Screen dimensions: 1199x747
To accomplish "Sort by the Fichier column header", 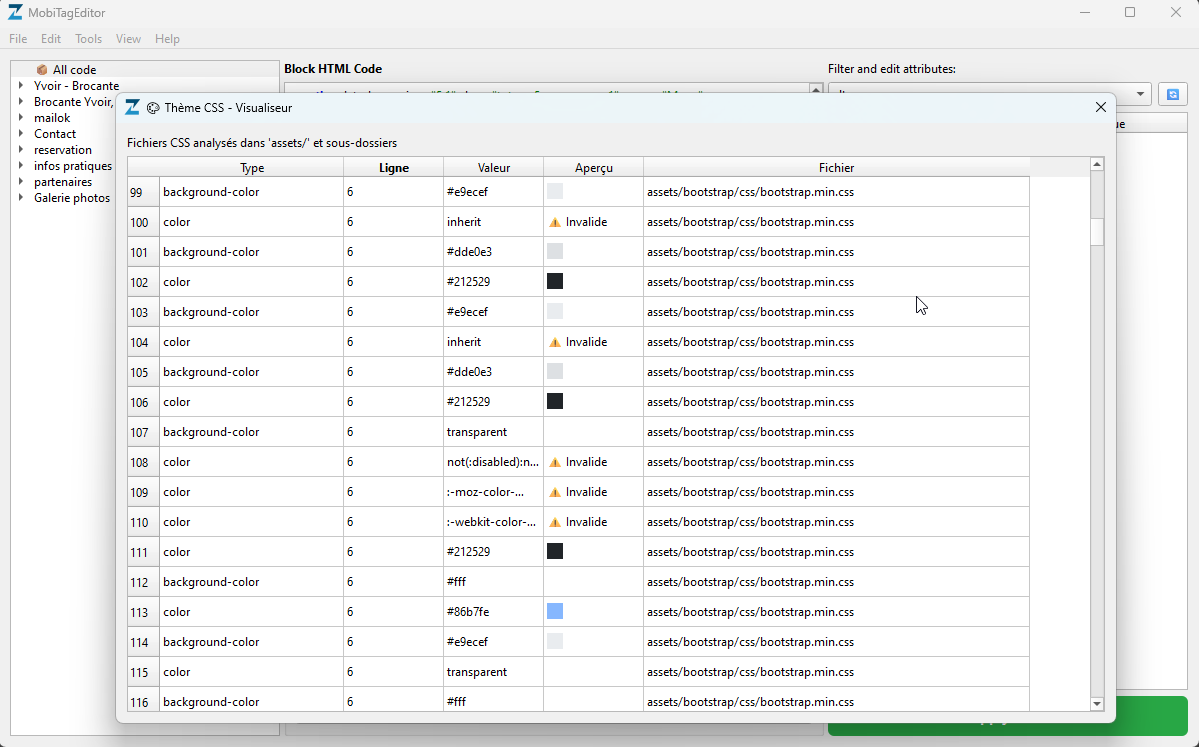I will click(x=836, y=167).
